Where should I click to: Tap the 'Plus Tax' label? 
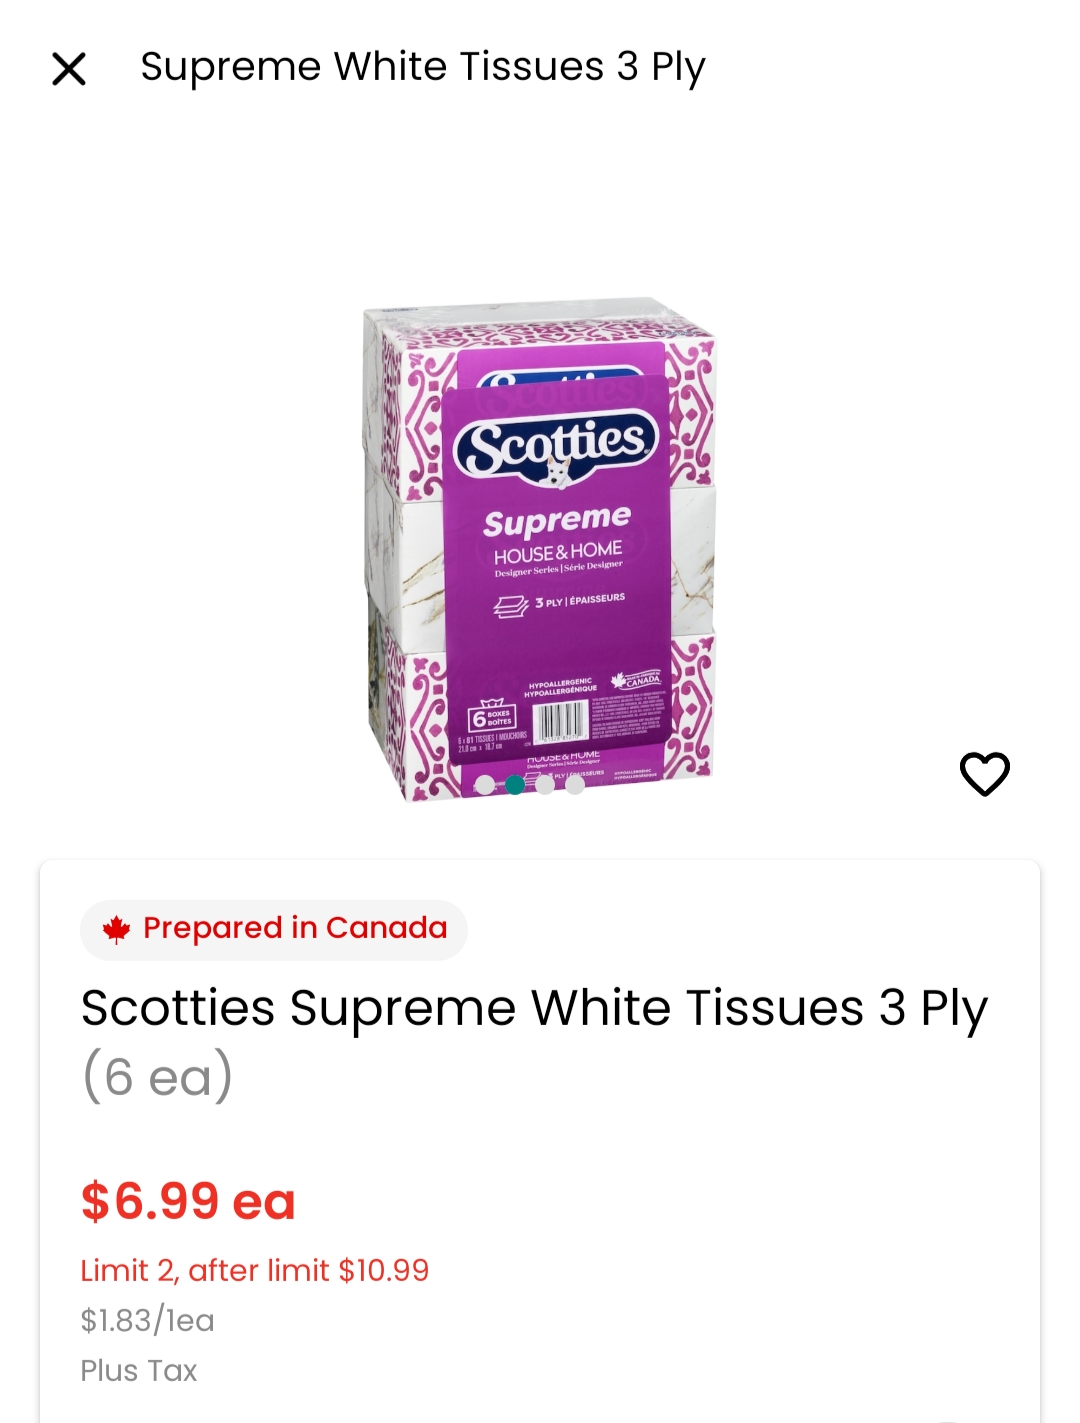click(139, 1370)
